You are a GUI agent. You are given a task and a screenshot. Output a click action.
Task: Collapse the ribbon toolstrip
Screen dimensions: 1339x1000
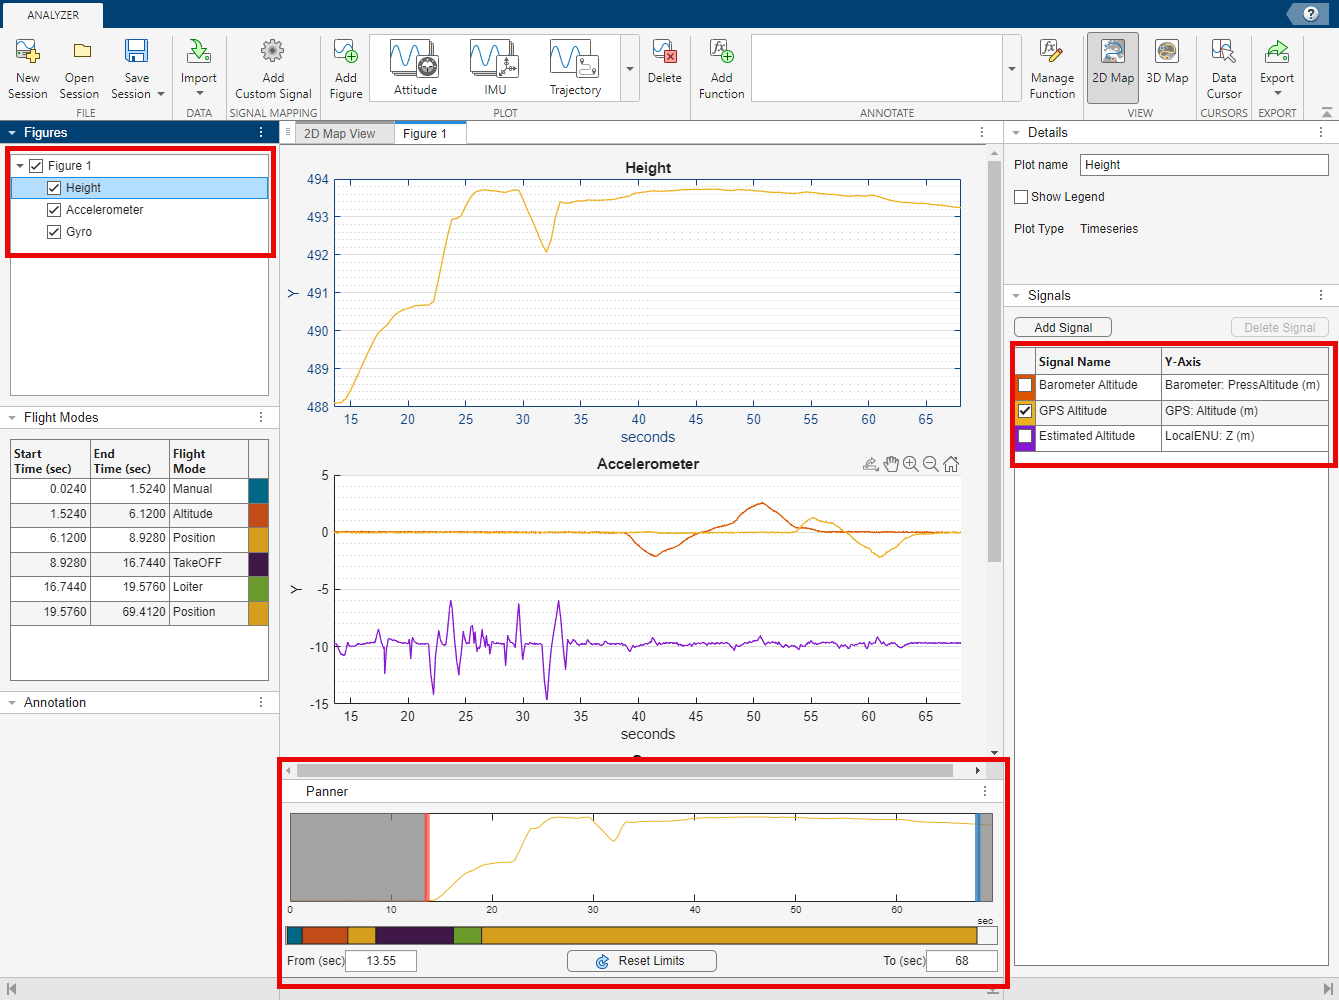(1326, 113)
